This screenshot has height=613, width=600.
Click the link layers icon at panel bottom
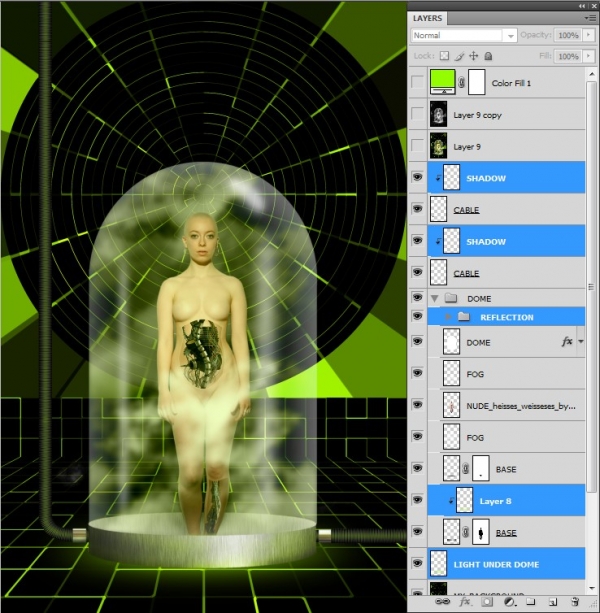pos(442,602)
